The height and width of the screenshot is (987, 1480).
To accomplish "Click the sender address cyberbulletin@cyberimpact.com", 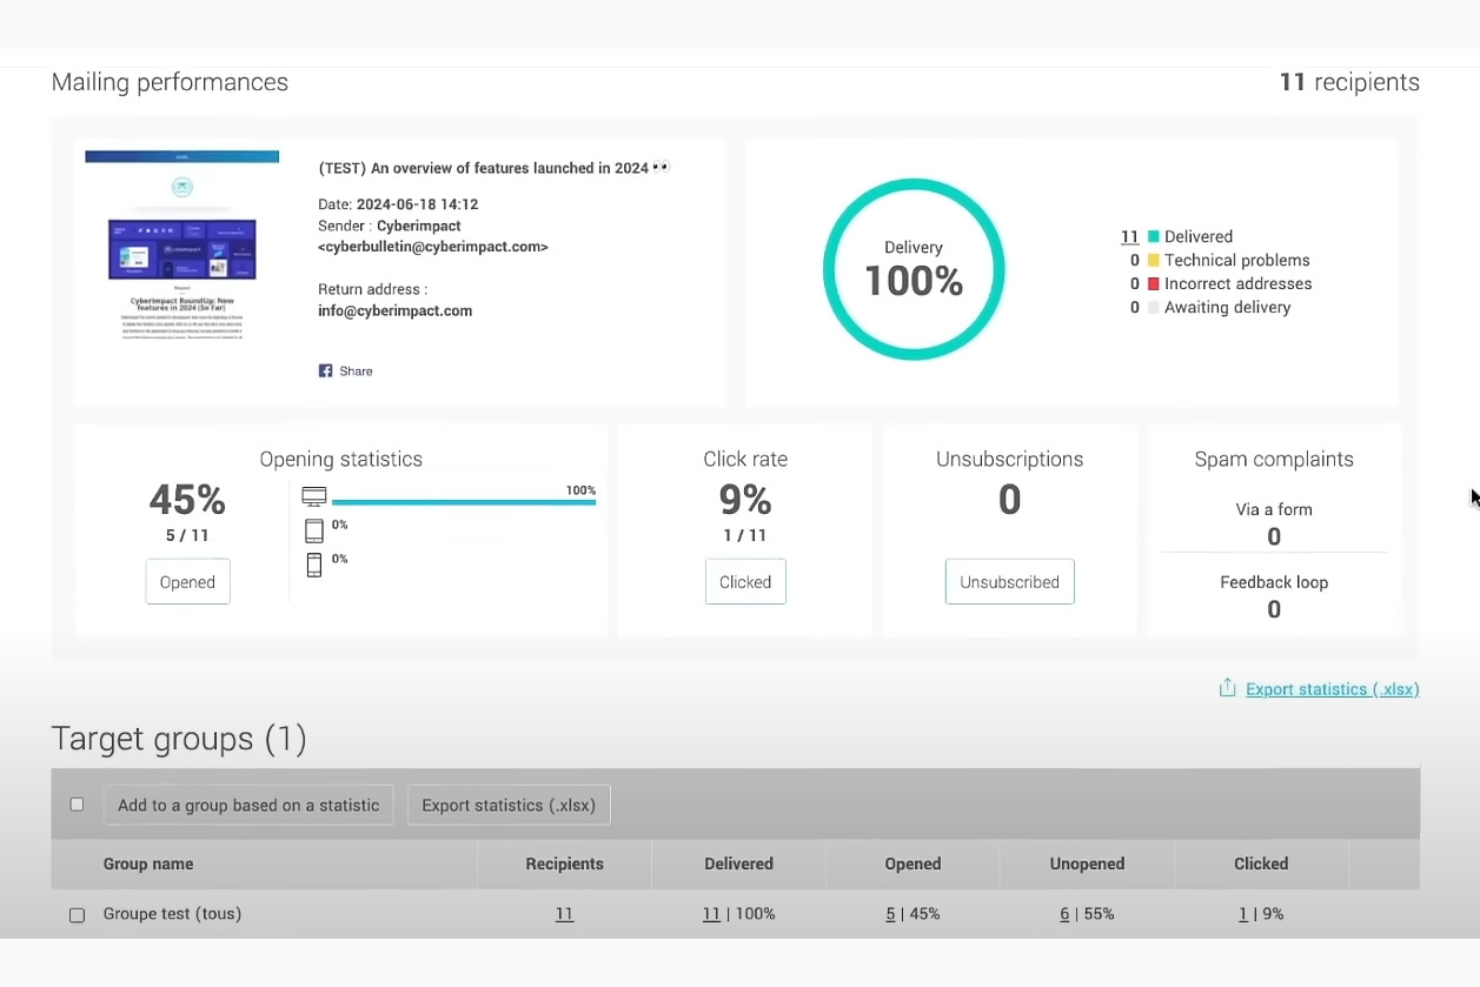I will click(x=433, y=247).
